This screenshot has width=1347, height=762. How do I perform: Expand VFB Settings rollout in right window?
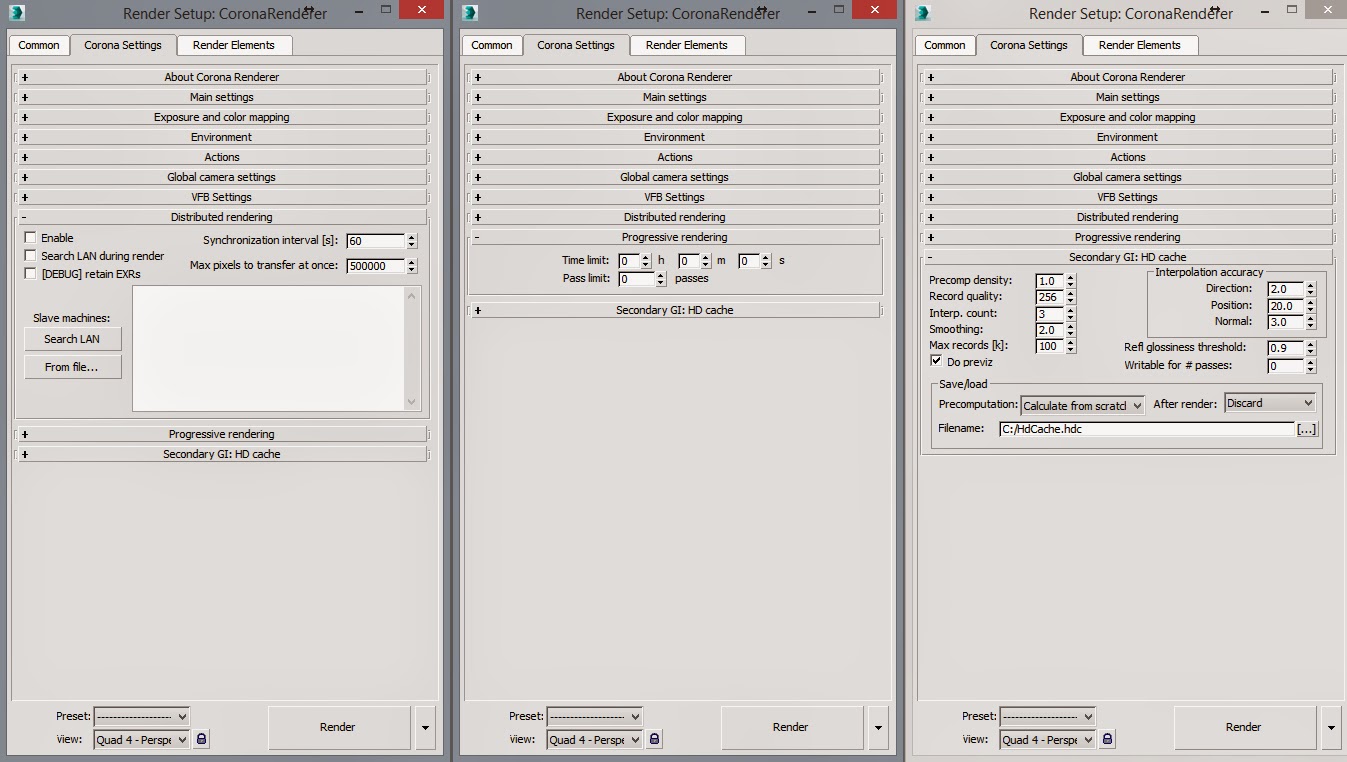point(1128,197)
